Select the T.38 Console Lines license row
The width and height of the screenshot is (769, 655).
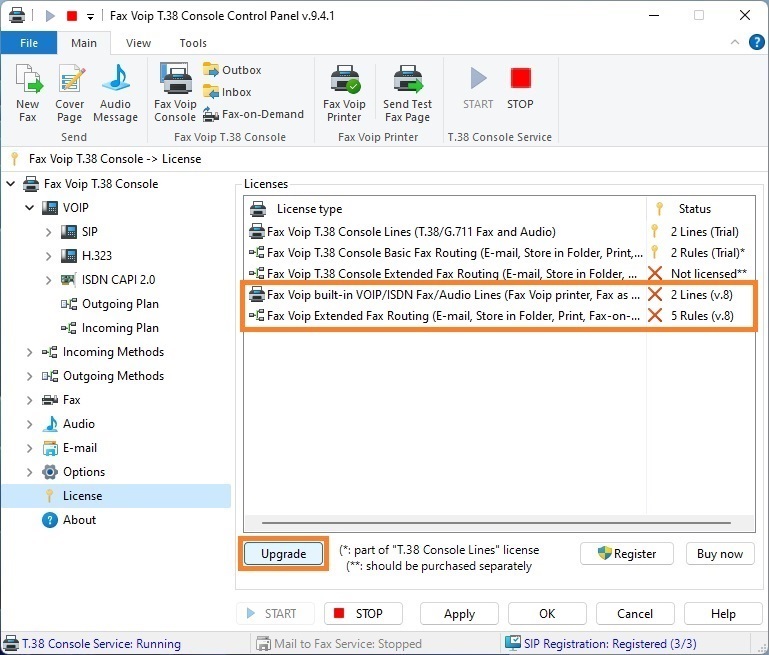pyautogui.click(x=499, y=231)
